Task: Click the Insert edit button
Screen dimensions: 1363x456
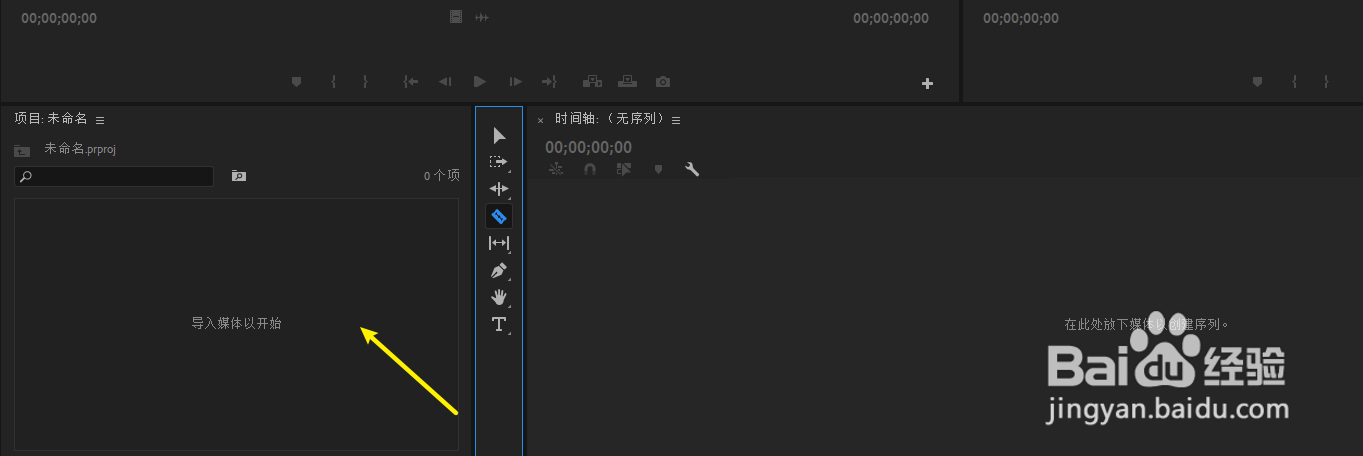Action: click(592, 82)
